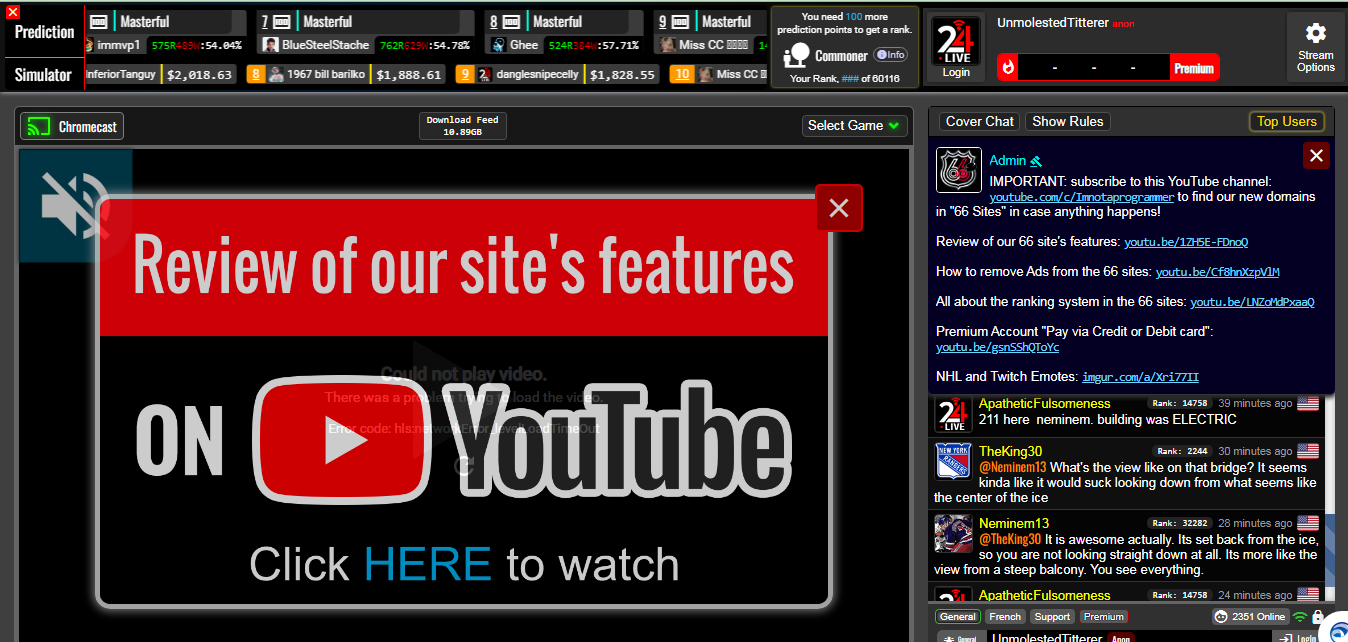Select the General chat channel
The width and height of the screenshot is (1348, 642).
(957, 617)
